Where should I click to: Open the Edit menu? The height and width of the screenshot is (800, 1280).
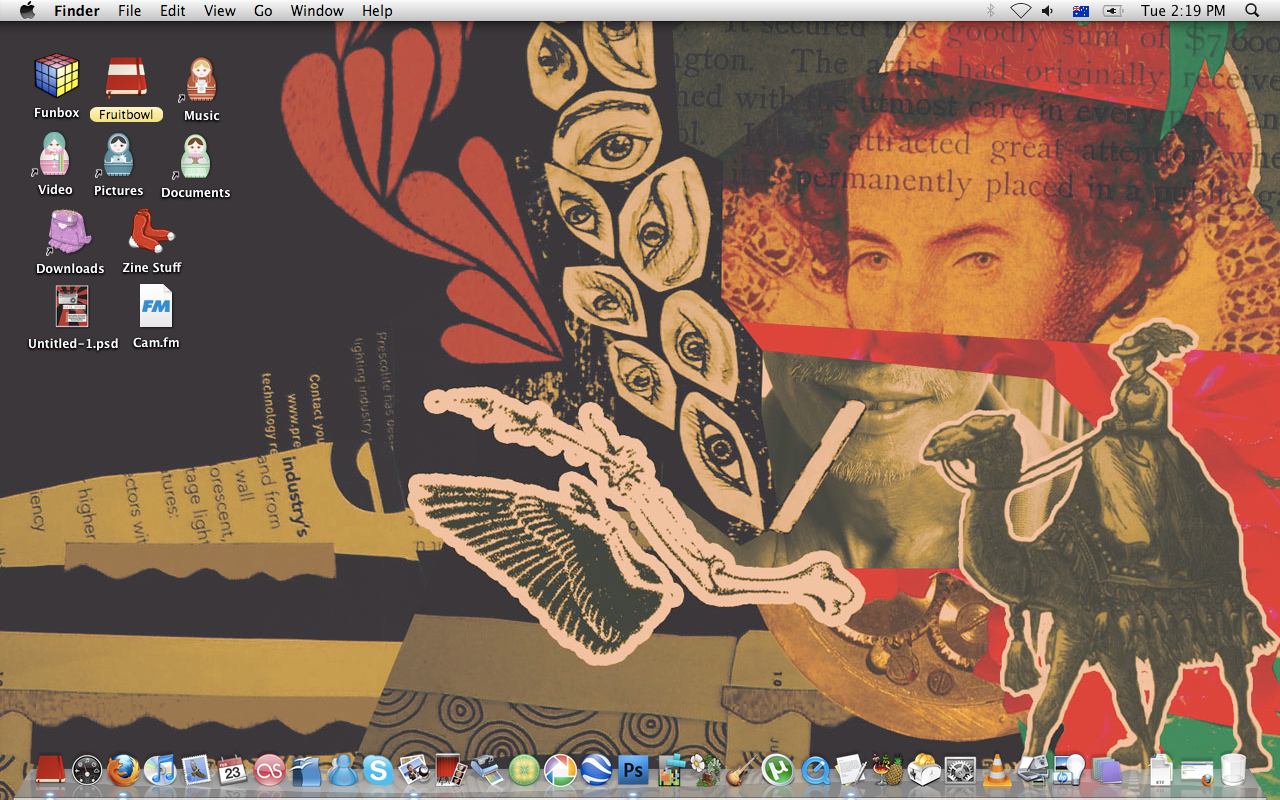pyautogui.click(x=173, y=11)
